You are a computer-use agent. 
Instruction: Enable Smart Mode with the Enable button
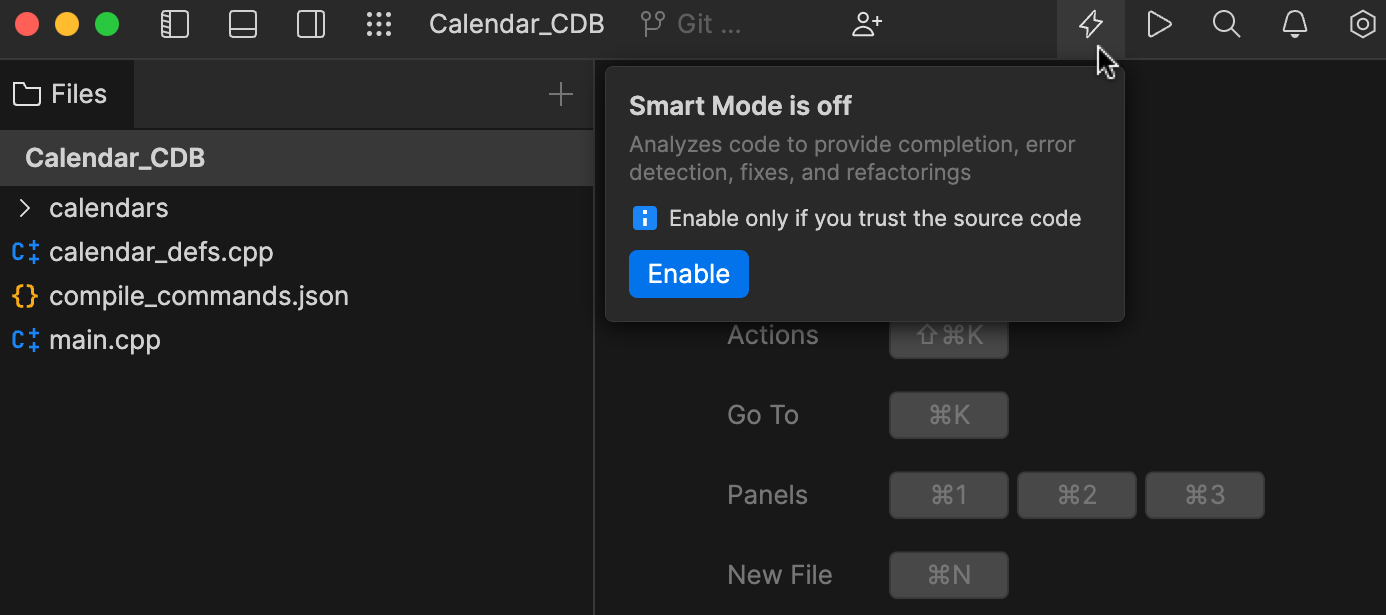(688, 273)
